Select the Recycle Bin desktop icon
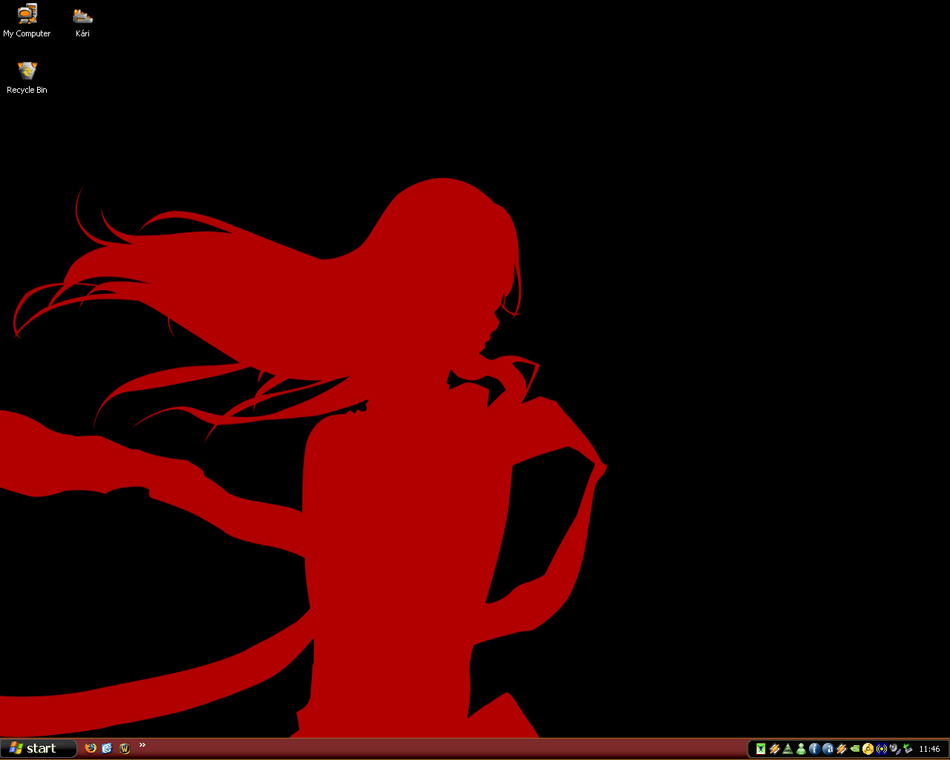Viewport: 950px width, 760px height. [x=27, y=78]
